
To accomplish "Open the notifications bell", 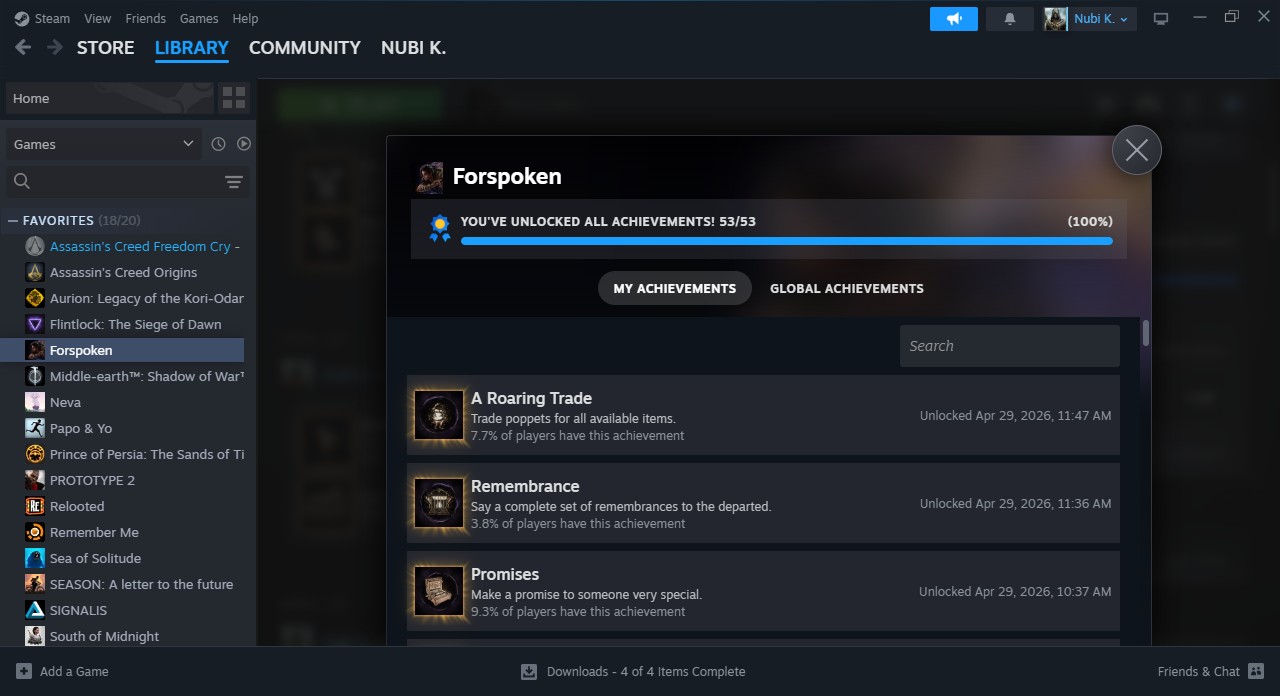I will (1010, 19).
